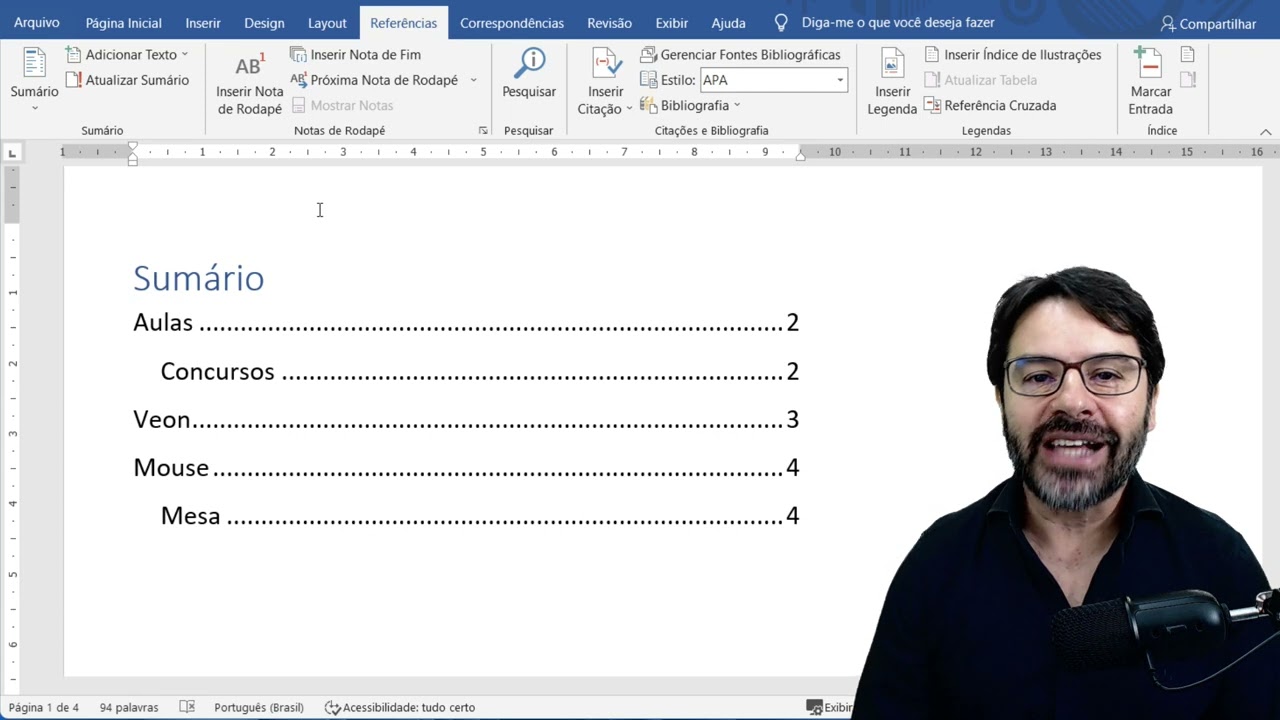The image size is (1280, 720).
Task: Switch to the Exibir tab
Action: coord(672,23)
